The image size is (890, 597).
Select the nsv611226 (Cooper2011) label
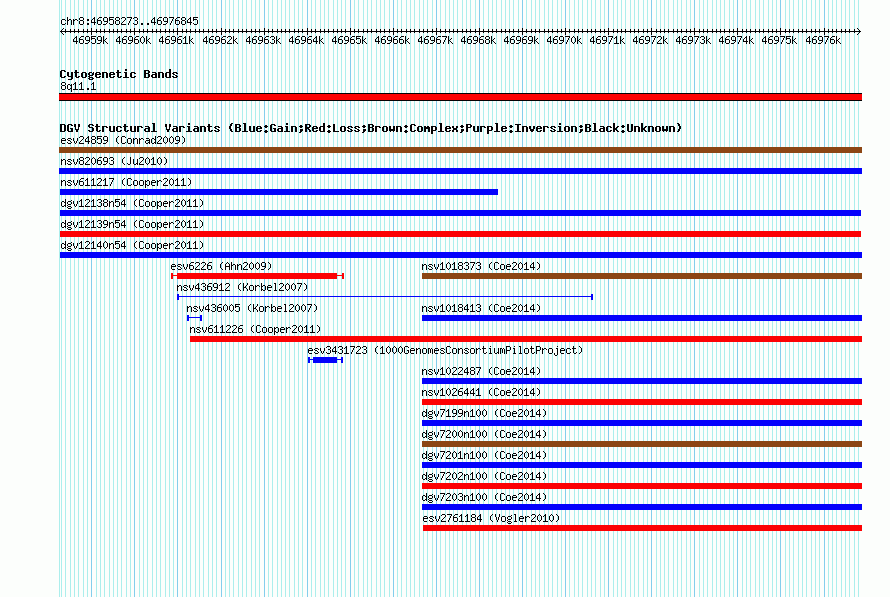pos(255,329)
